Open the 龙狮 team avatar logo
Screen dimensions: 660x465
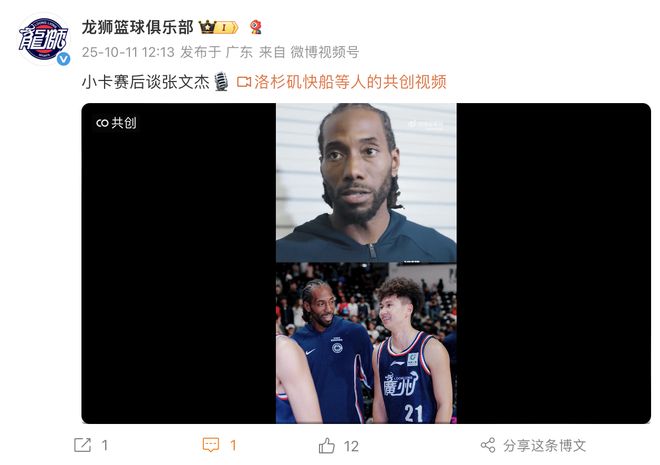tap(43, 40)
